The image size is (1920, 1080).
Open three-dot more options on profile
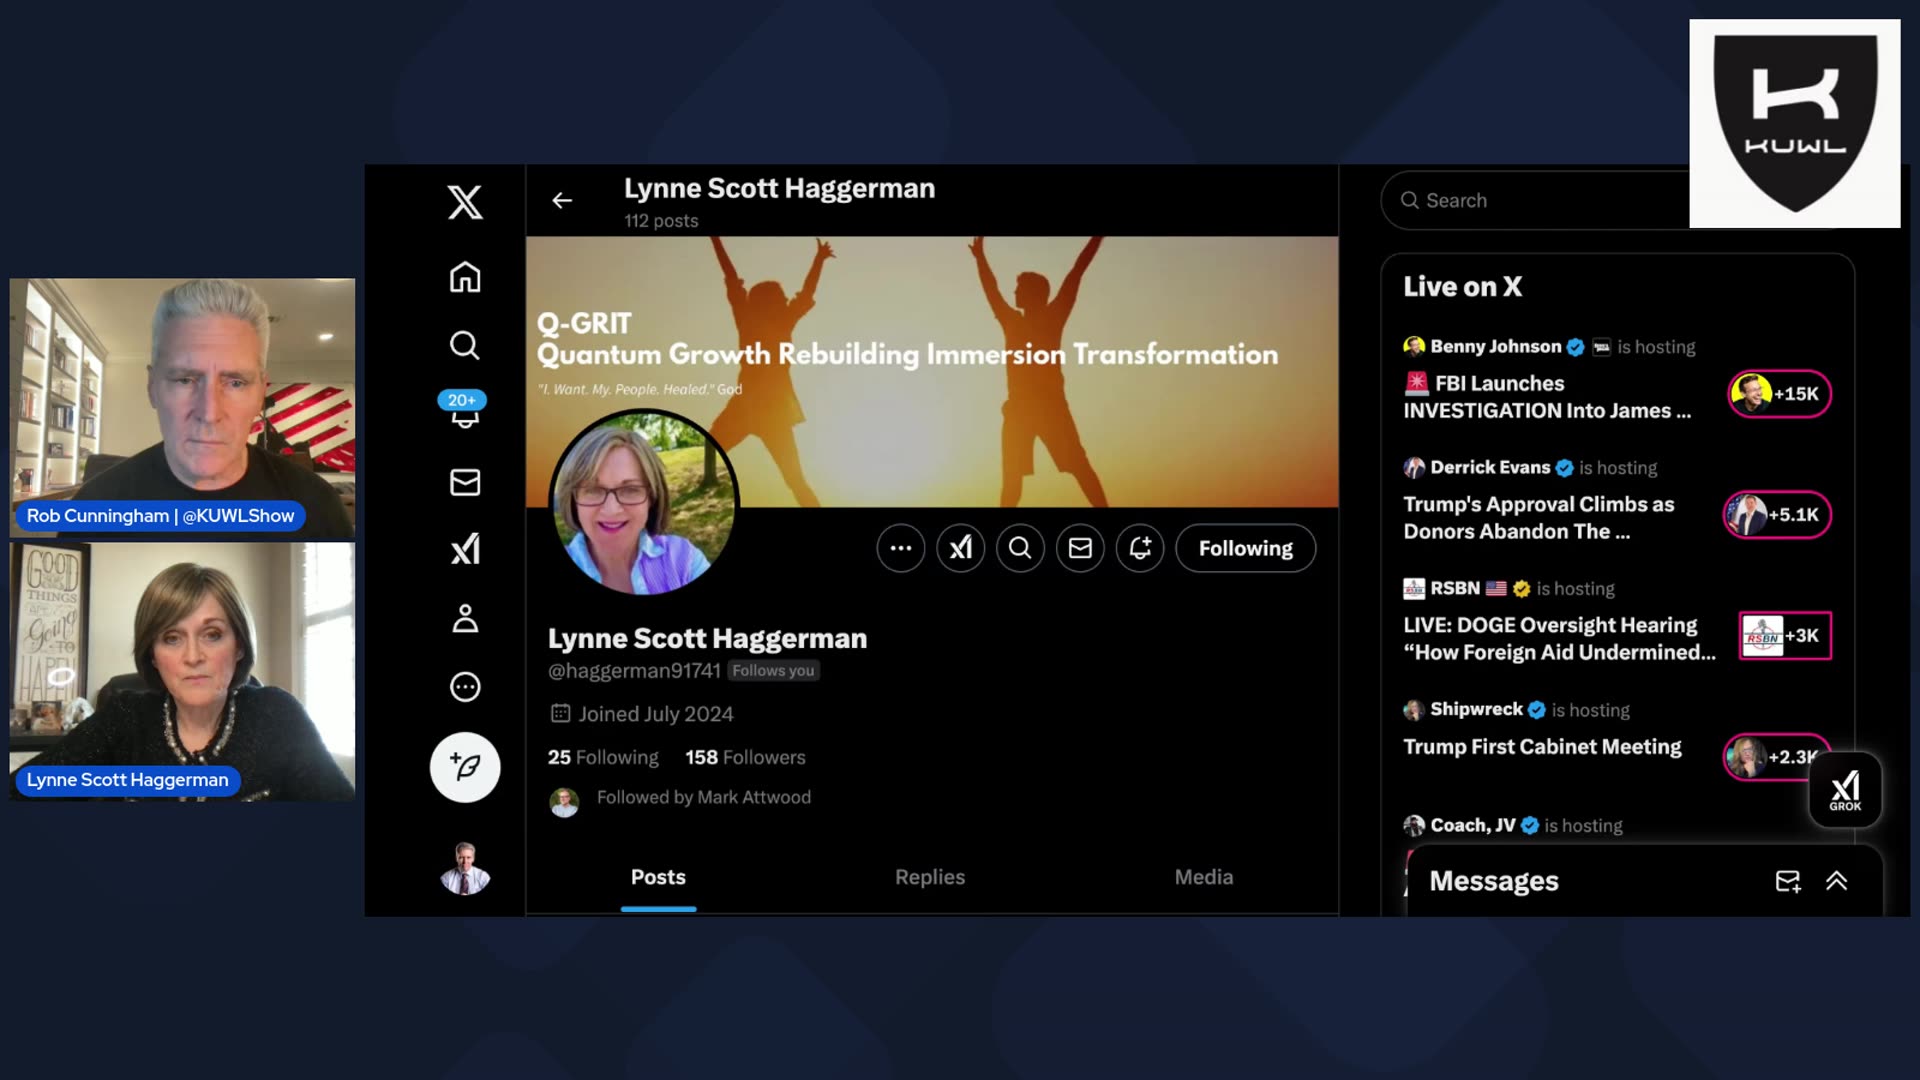coord(900,548)
